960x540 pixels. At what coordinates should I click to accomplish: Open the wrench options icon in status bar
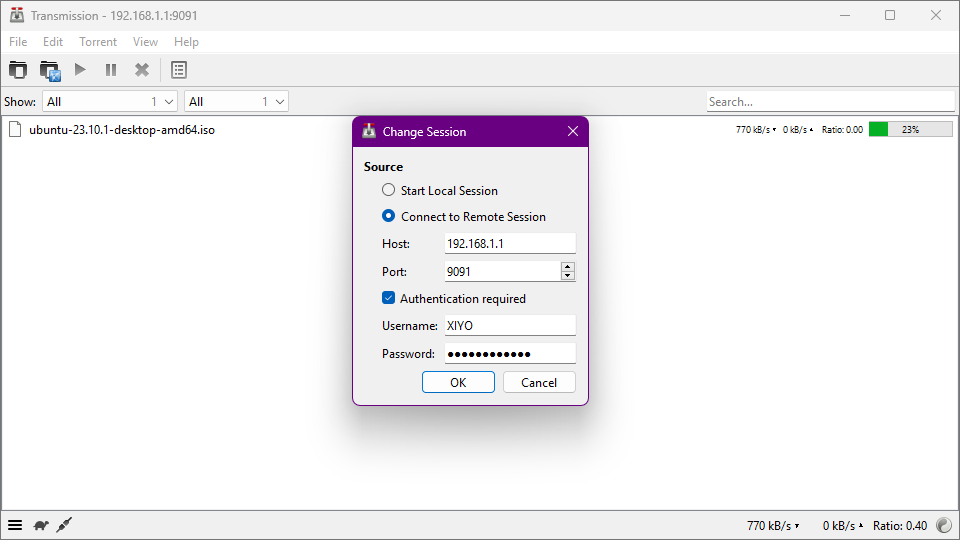[x=64, y=525]
